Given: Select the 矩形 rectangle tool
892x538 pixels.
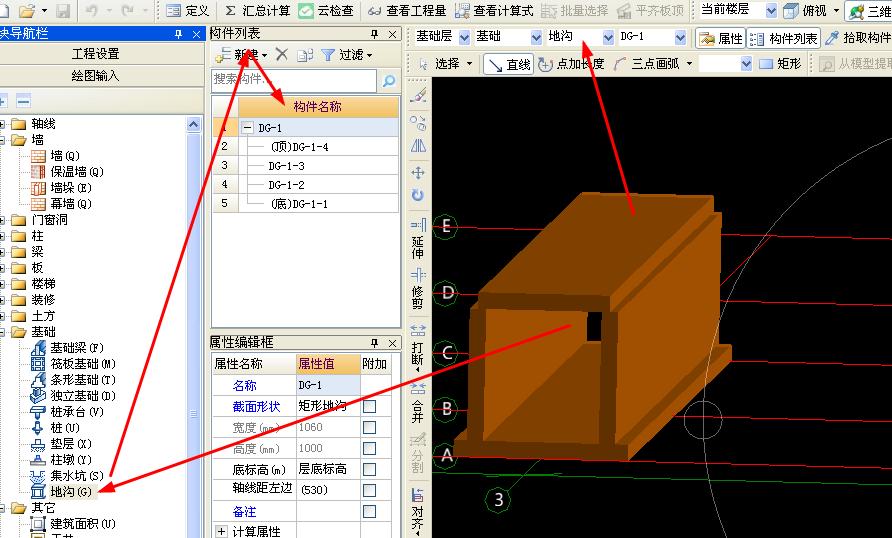Looking at the screenshot, I should pyautogui.click(x=780, y=64).
